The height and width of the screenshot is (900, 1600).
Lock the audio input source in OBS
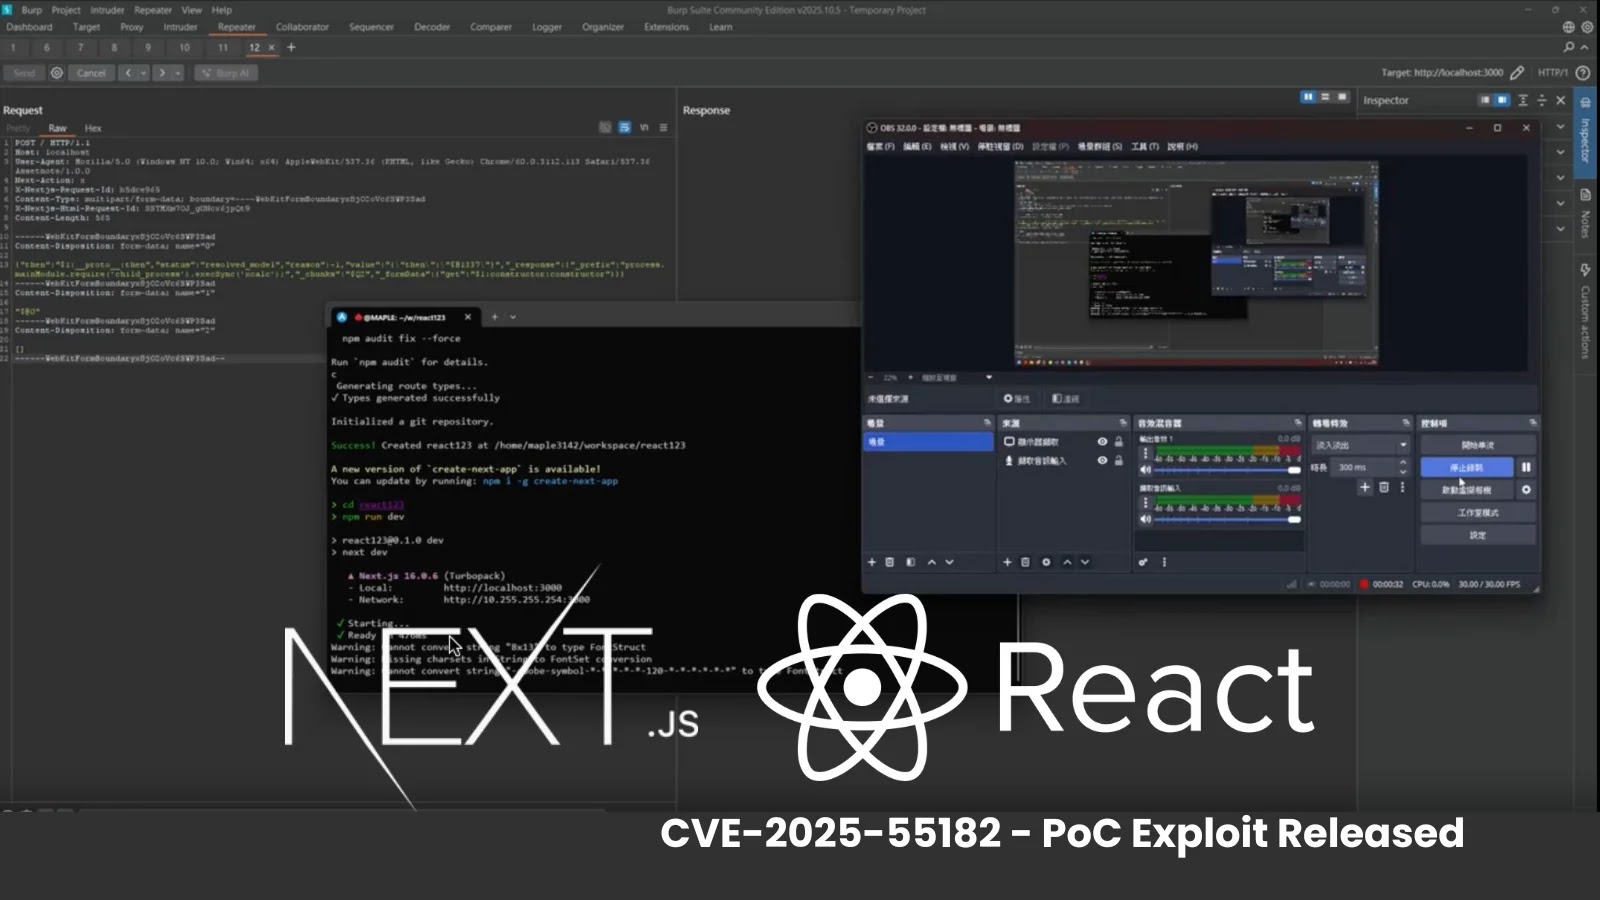[1119, 461]
